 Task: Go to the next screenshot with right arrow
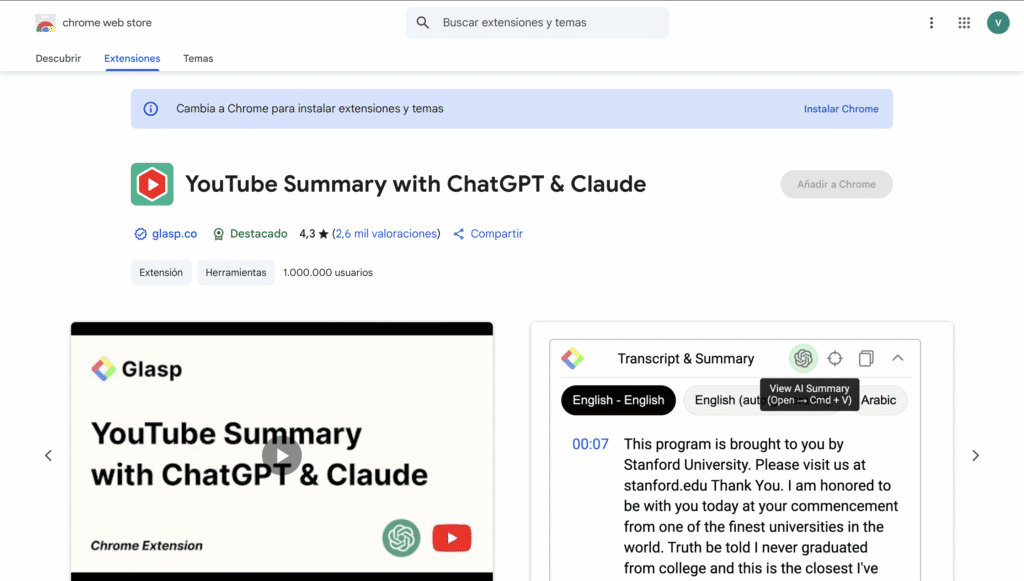pyautogui.click(x=976, y=456)
